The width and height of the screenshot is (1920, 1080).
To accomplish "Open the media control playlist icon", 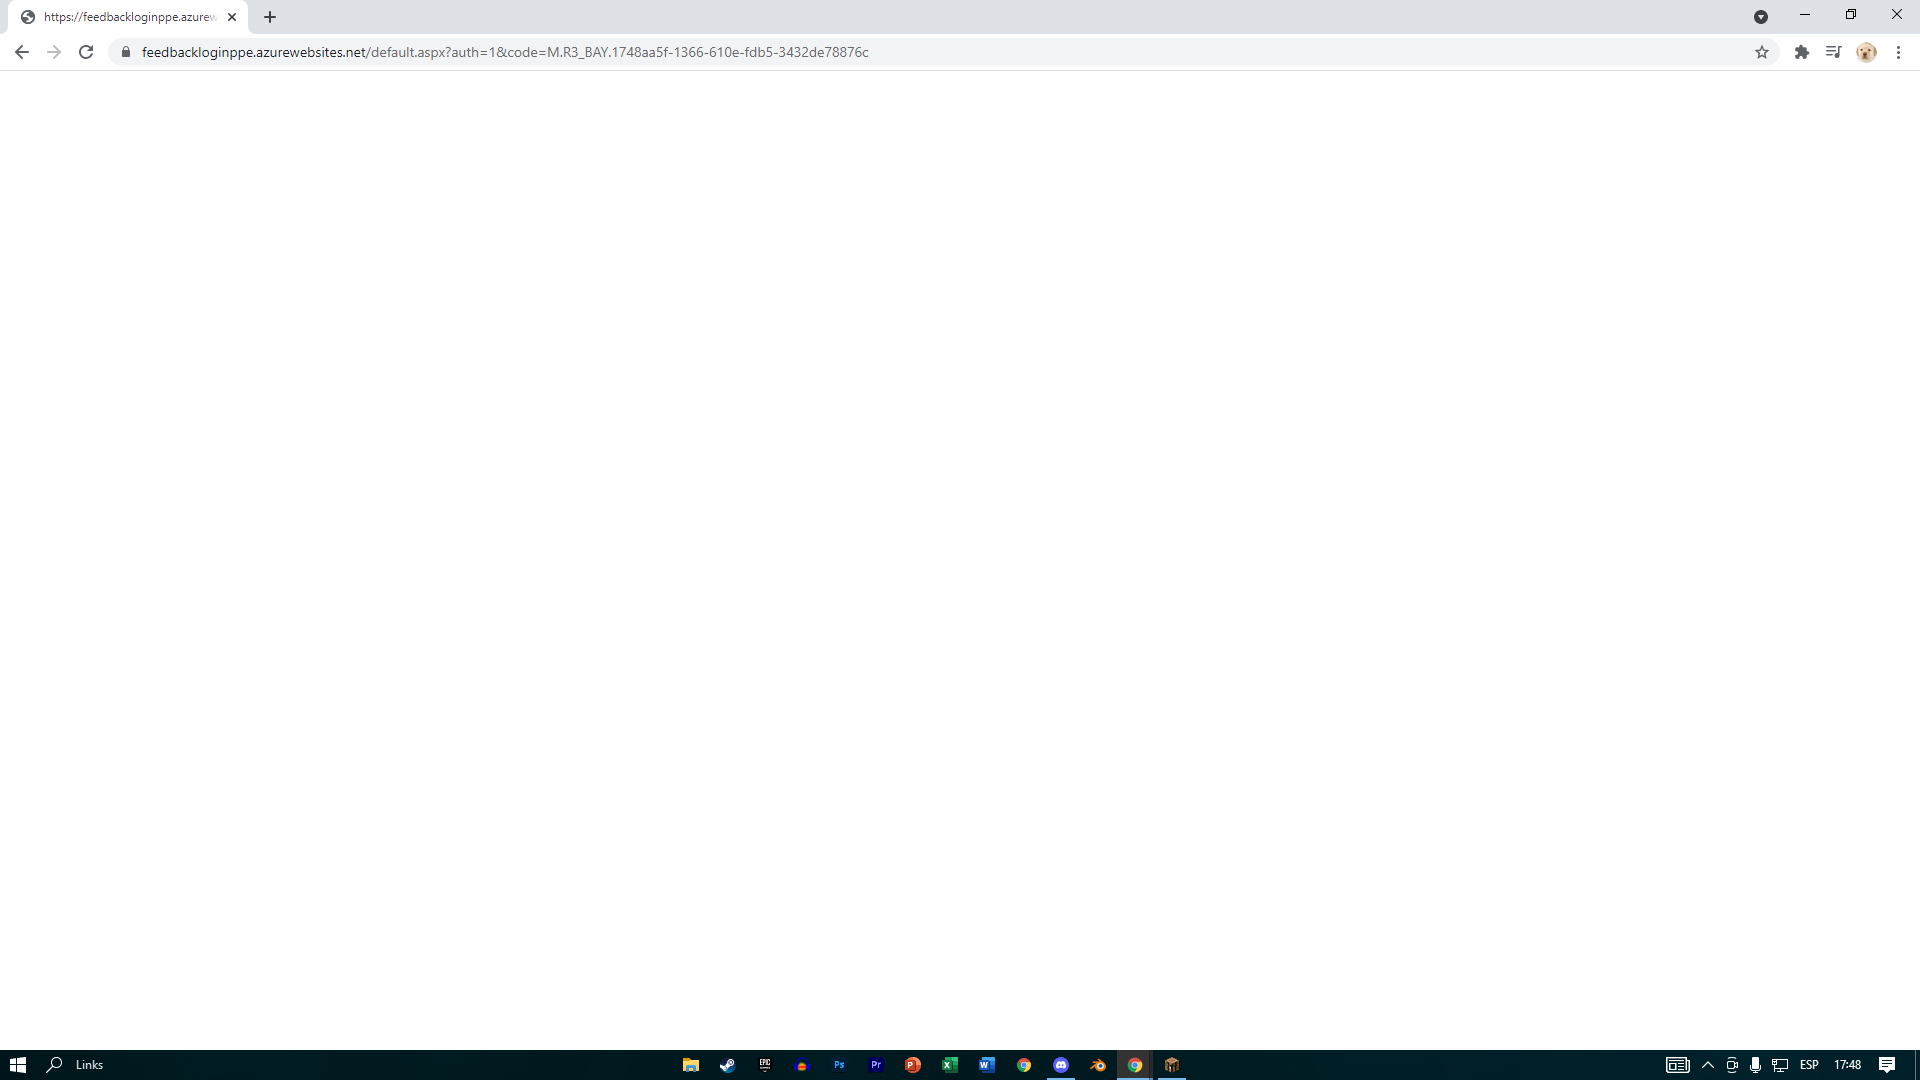I will [1833, 52].
